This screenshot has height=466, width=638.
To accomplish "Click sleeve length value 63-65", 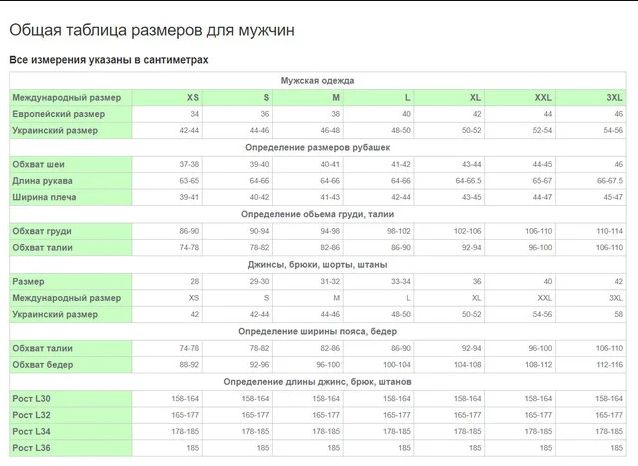I will pyautogui.click(x=189, y=181).
